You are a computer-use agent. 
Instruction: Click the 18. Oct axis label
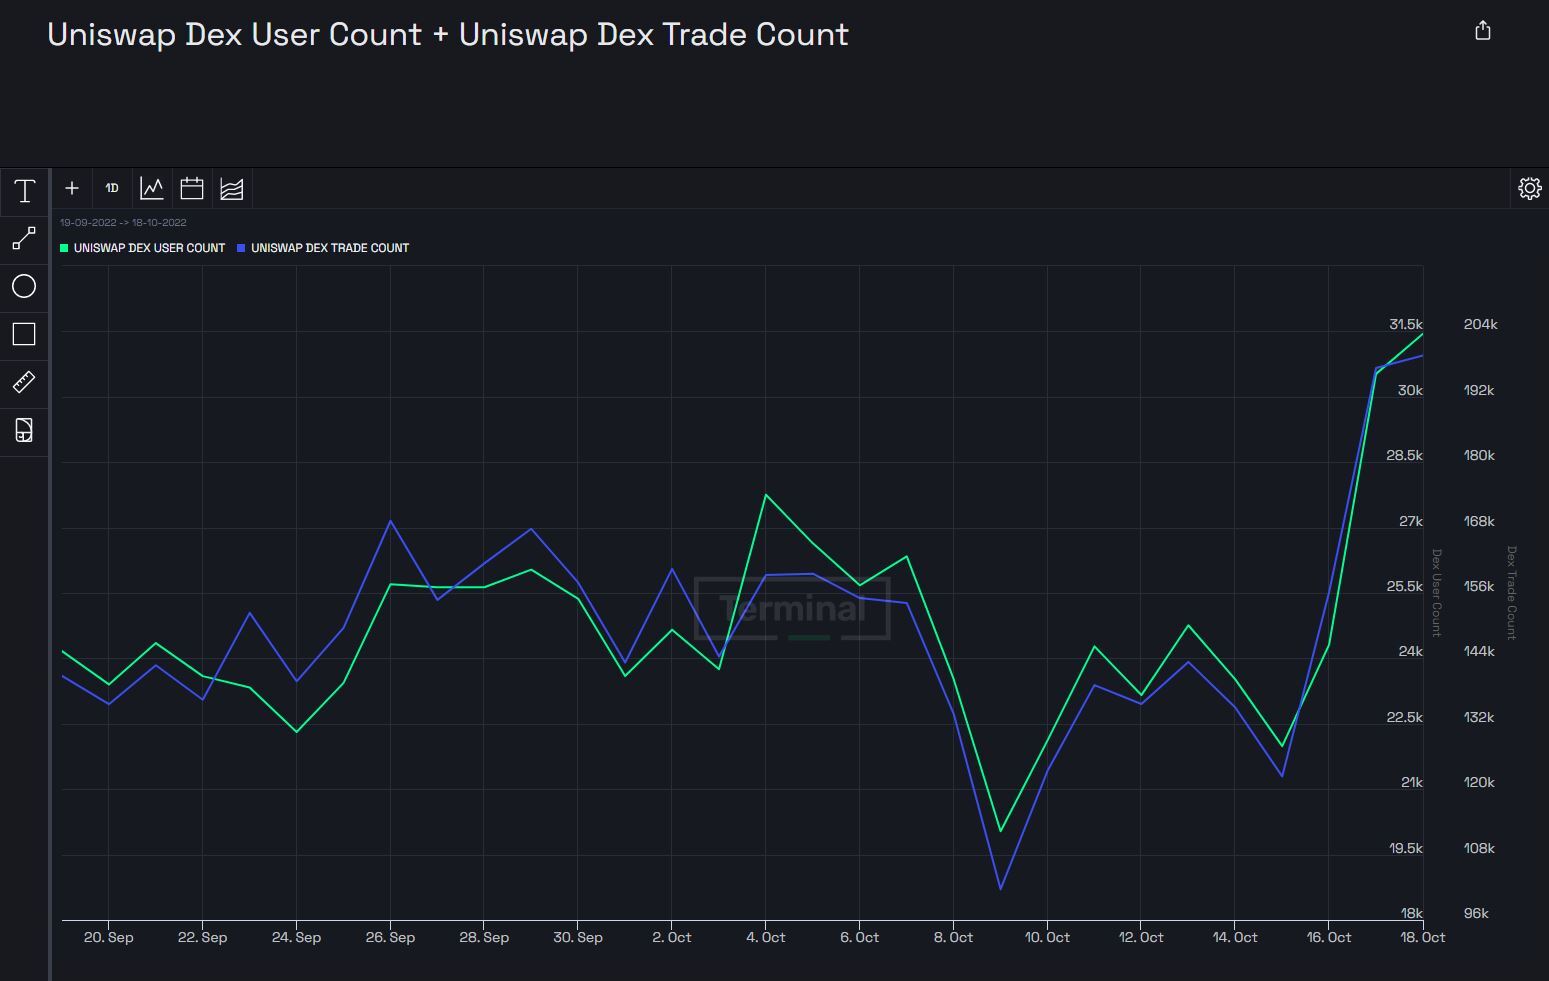pos(1422,938)
